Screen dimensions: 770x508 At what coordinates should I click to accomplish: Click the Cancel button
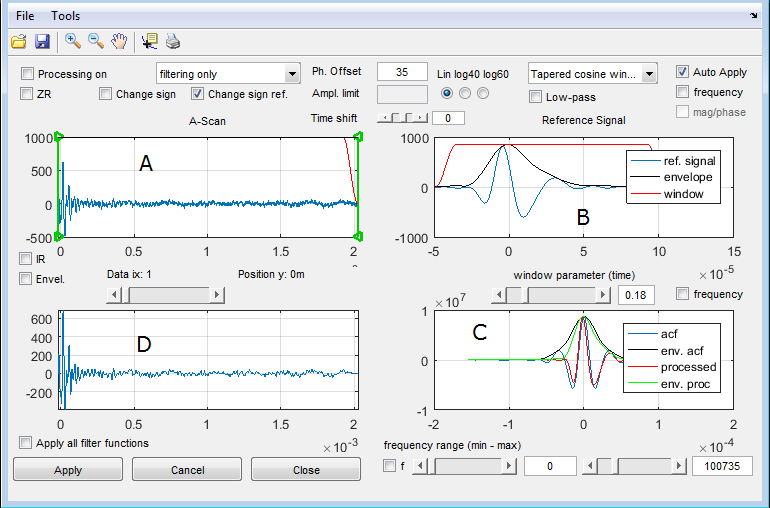(x=187, y=470)
